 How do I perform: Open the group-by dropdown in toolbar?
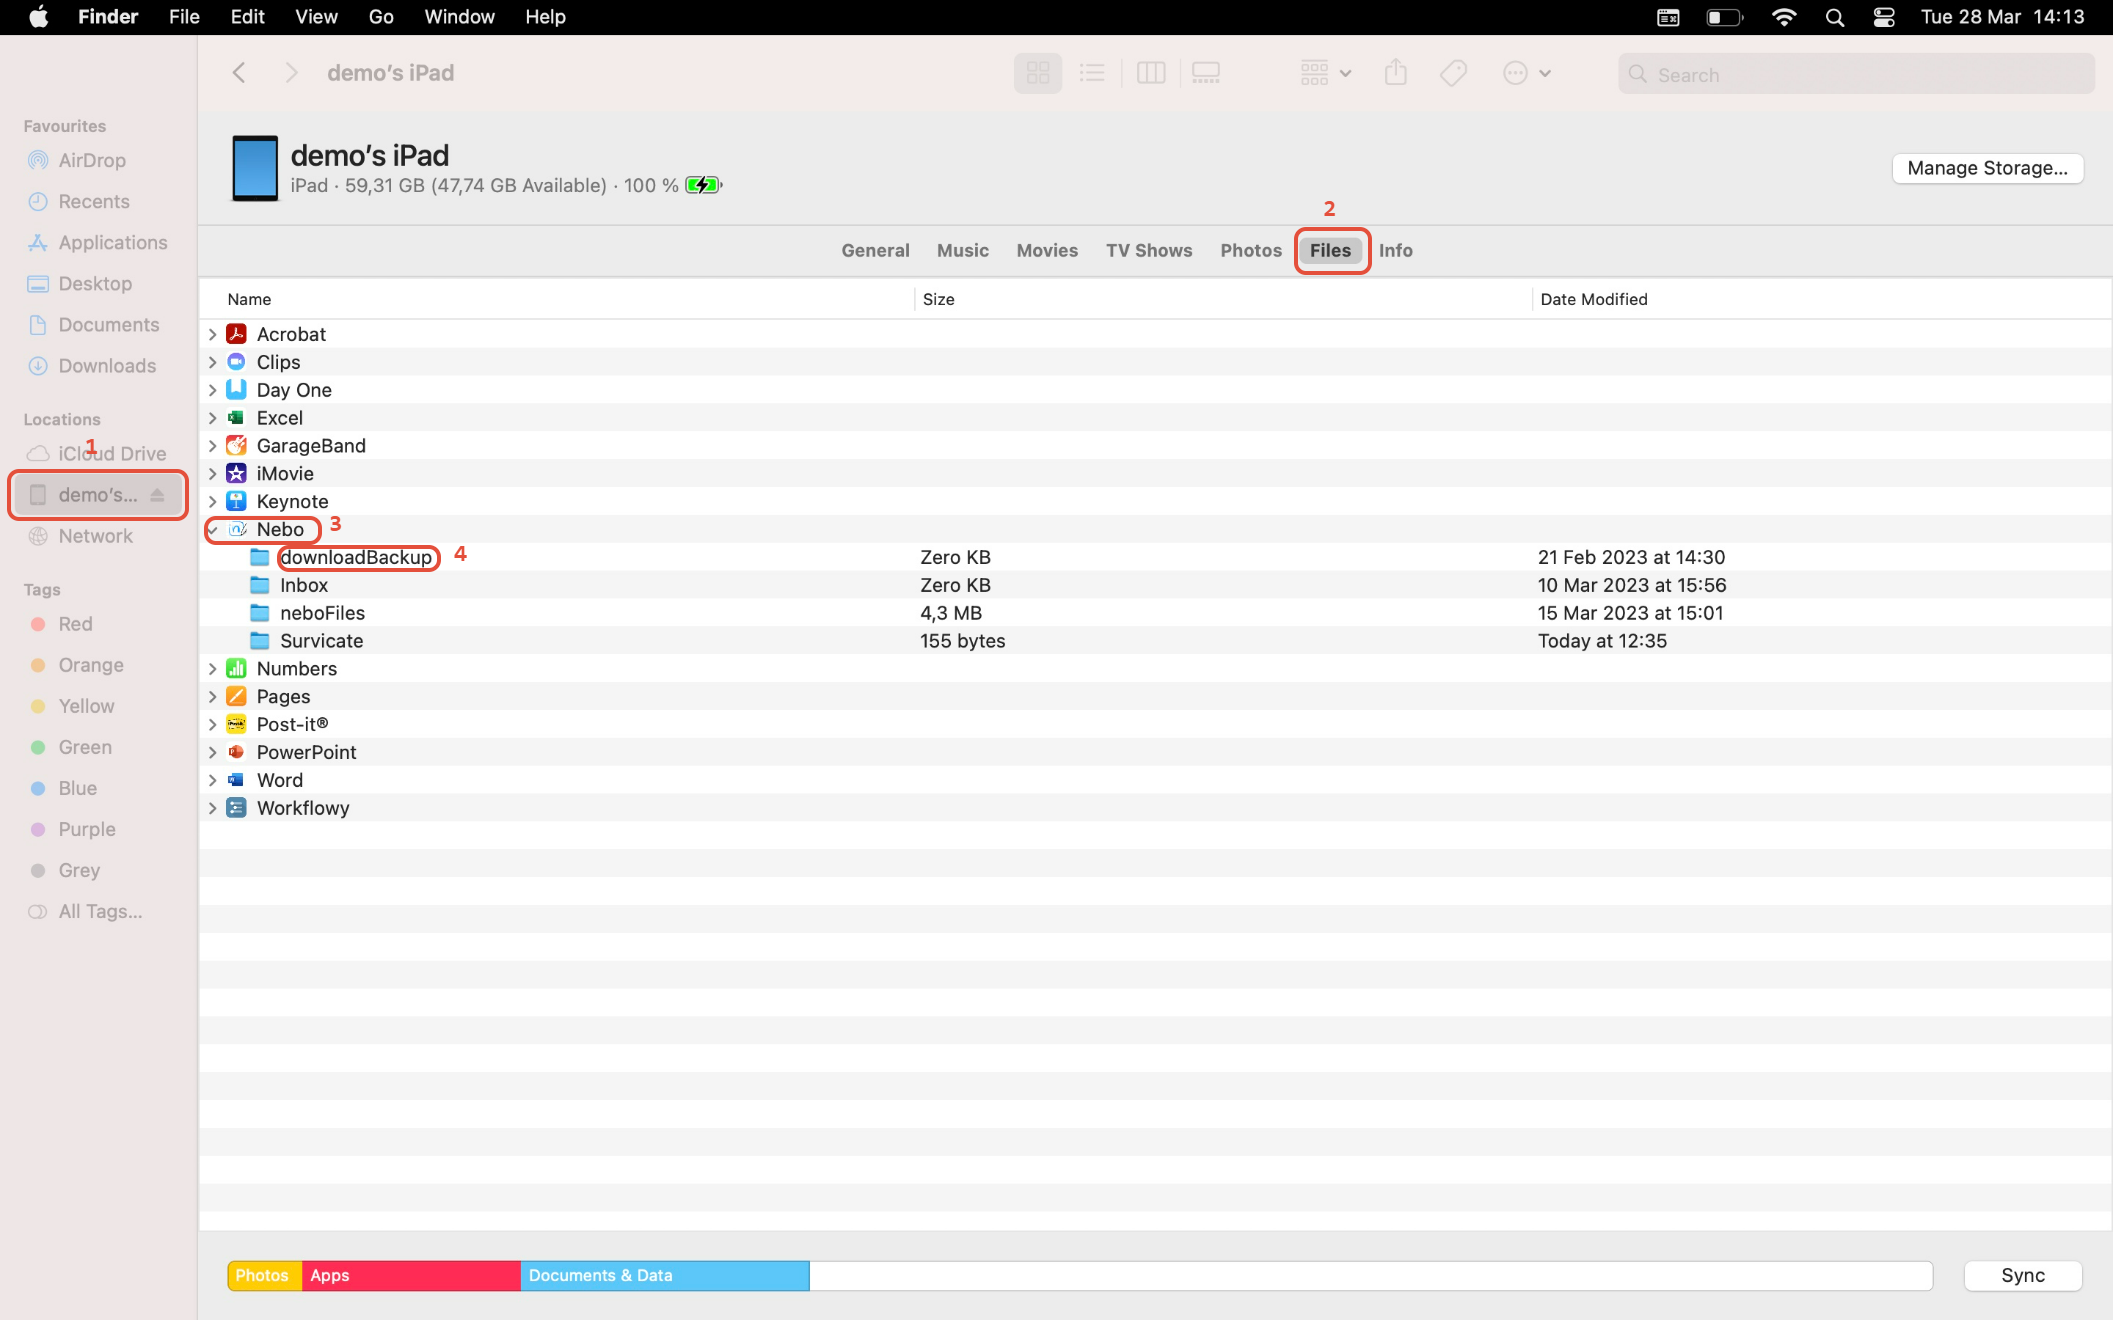(x=1325, y=73)
